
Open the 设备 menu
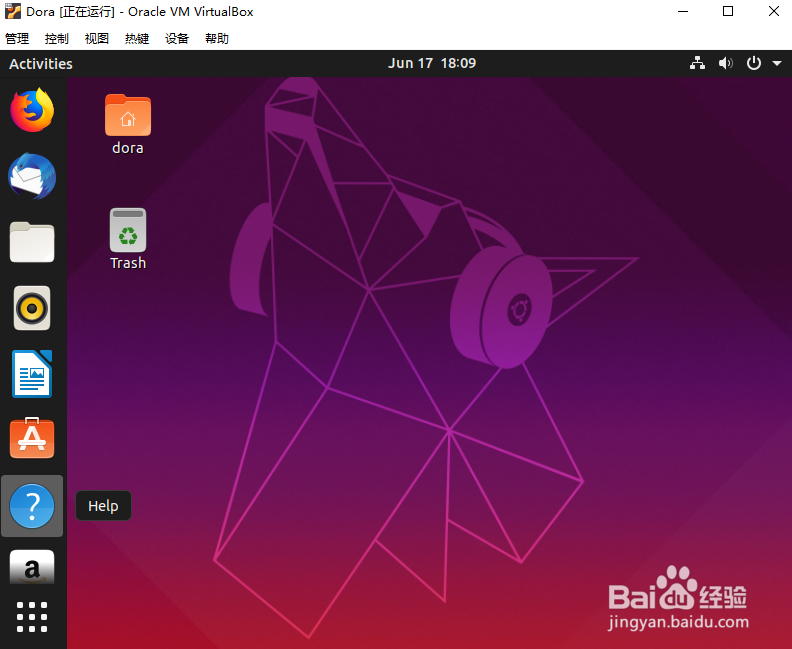177,39
